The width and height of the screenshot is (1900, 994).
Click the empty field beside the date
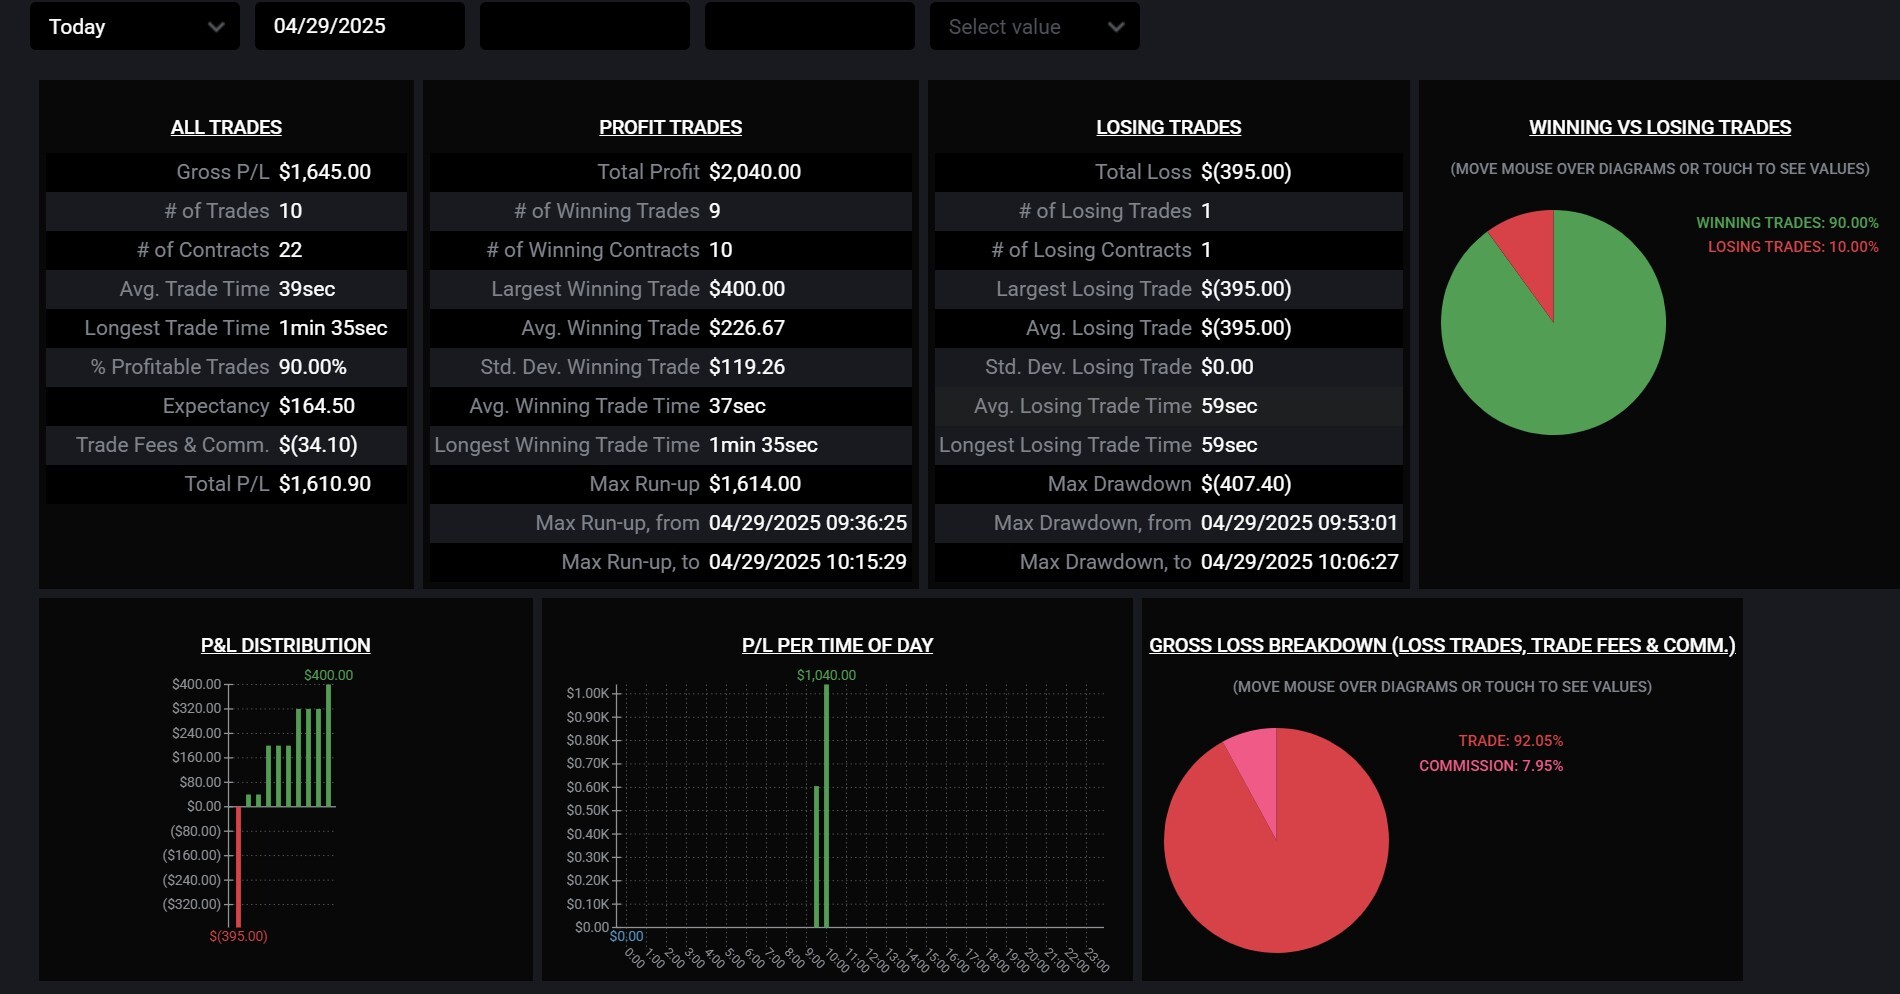[x=584, y=27]
